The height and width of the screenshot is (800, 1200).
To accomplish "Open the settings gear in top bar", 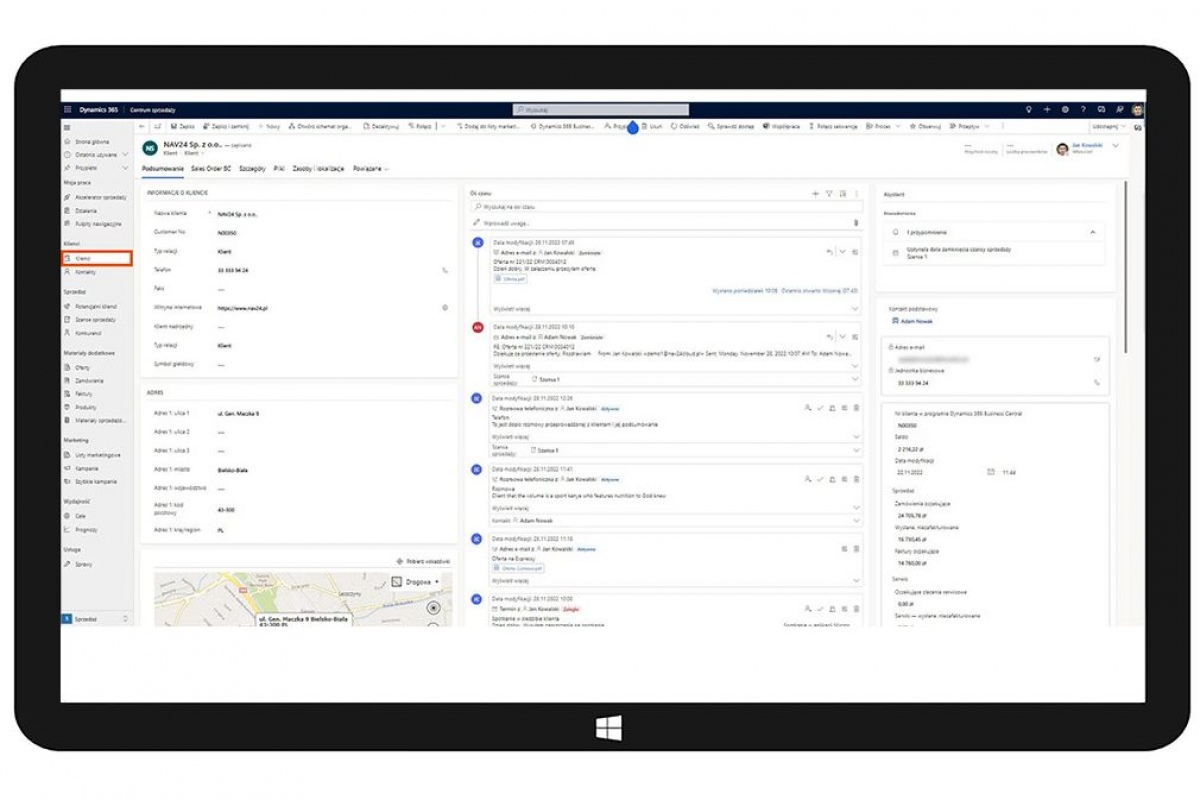I will tap(1065, 109).
